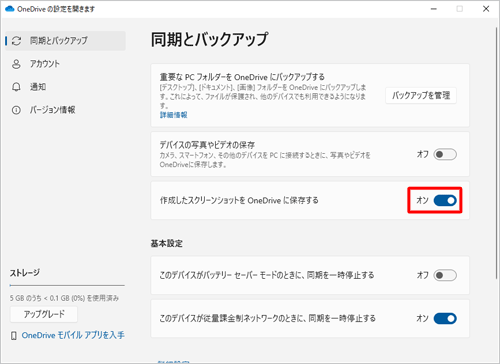
Task: Open the 同期とバックアップ section
Action: 66,41
